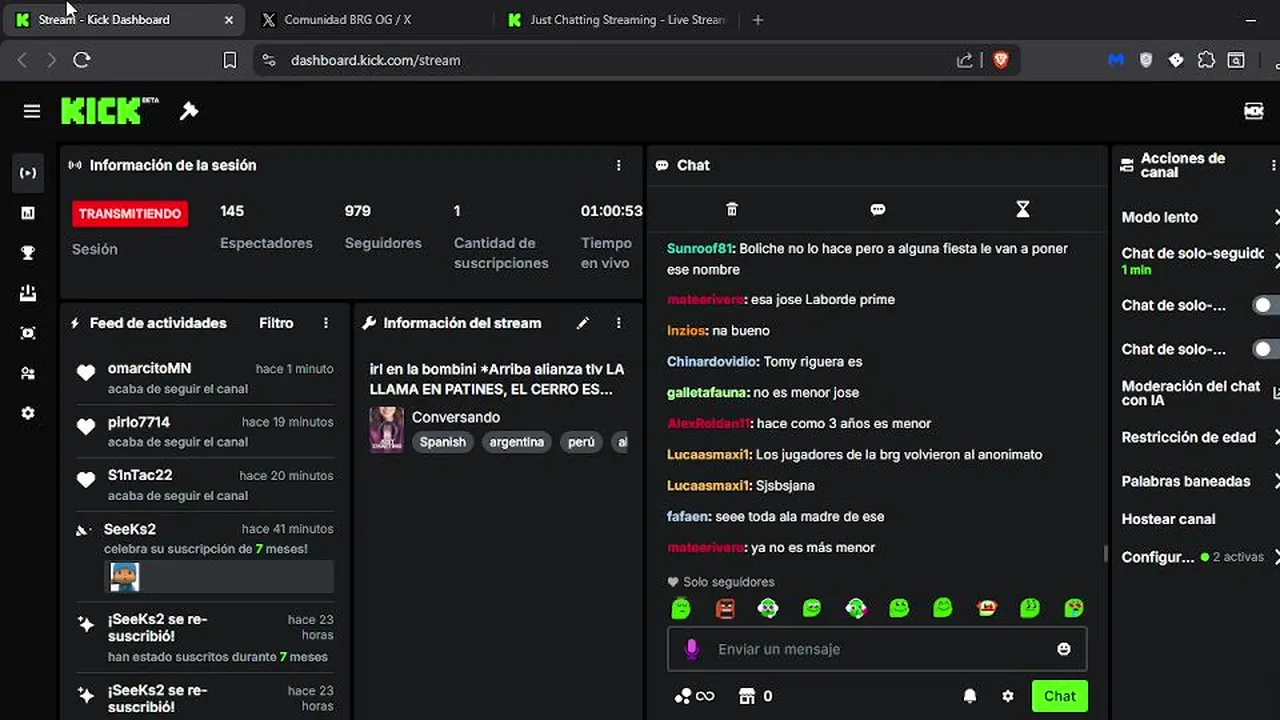Click Hostear canal

click(x=1168, y=519)
